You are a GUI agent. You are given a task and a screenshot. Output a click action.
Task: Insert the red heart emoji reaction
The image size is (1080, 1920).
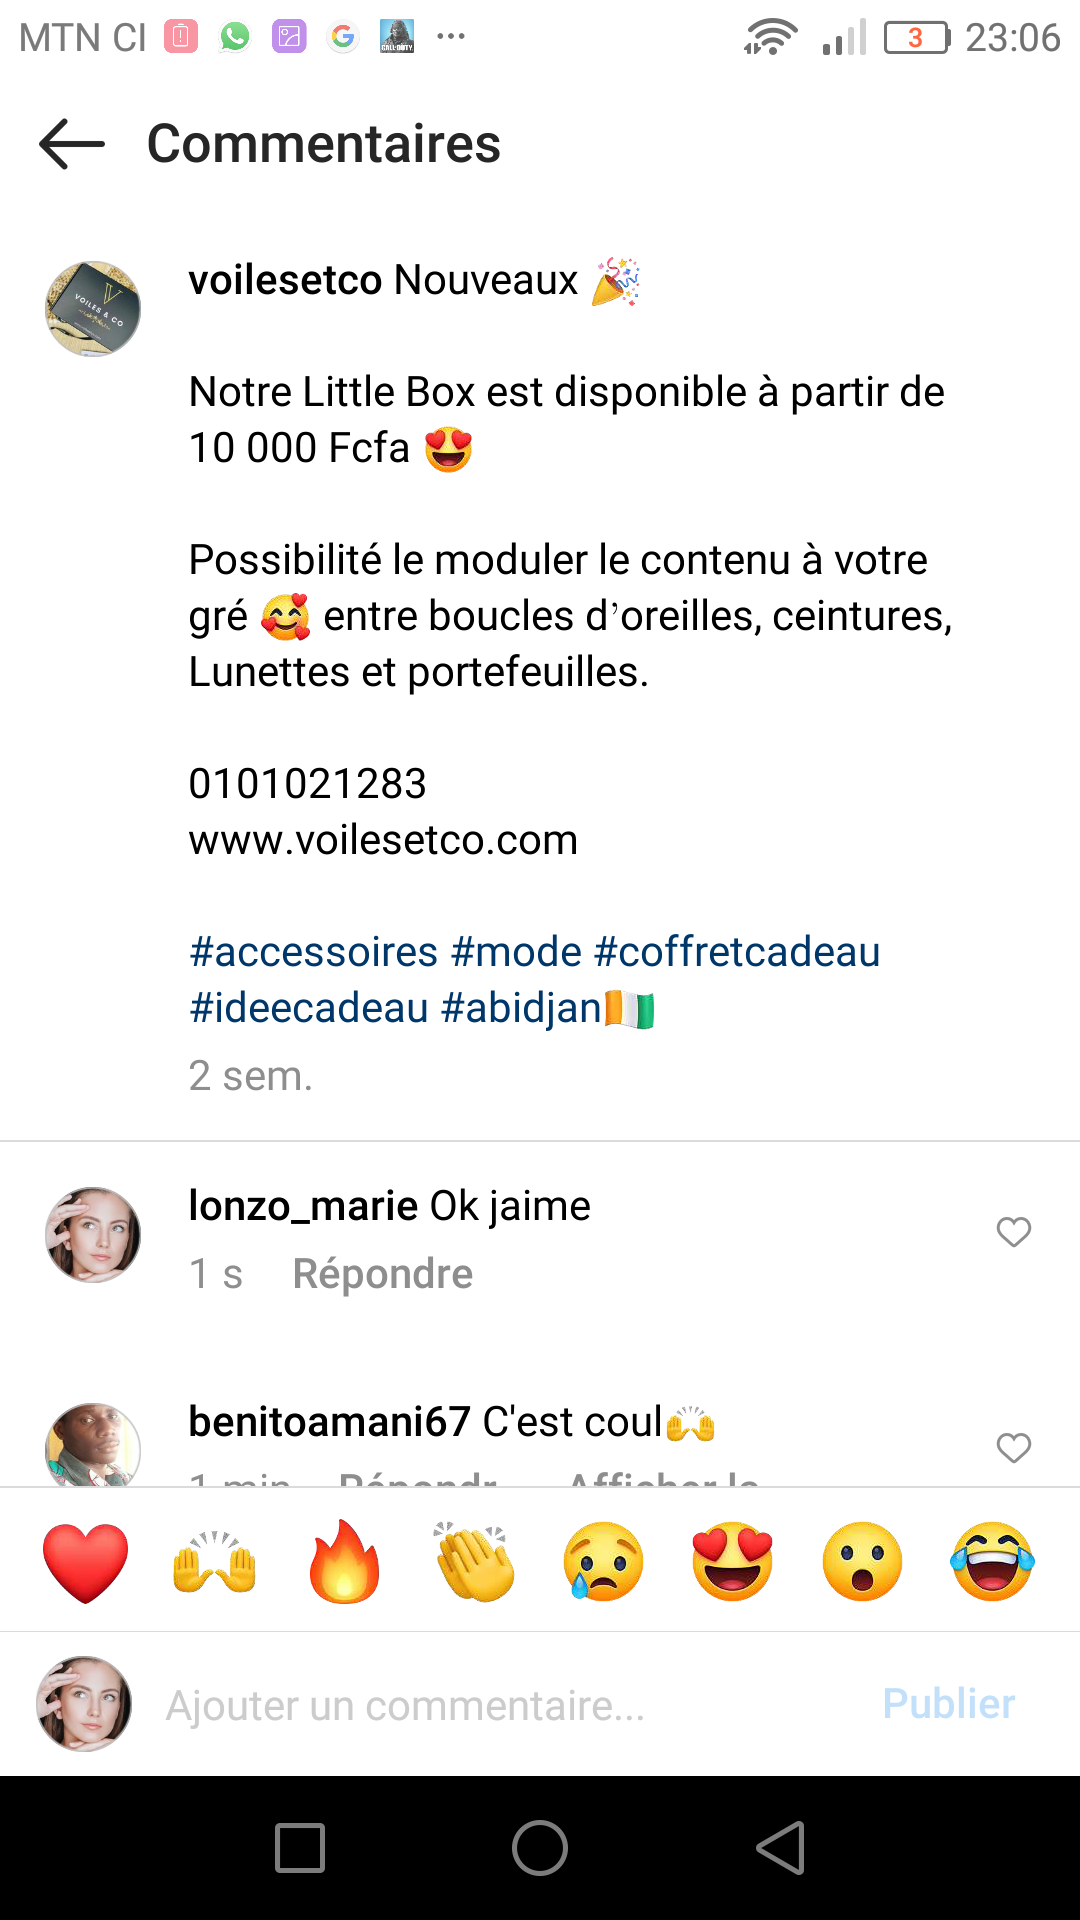tap(86, 1562)
